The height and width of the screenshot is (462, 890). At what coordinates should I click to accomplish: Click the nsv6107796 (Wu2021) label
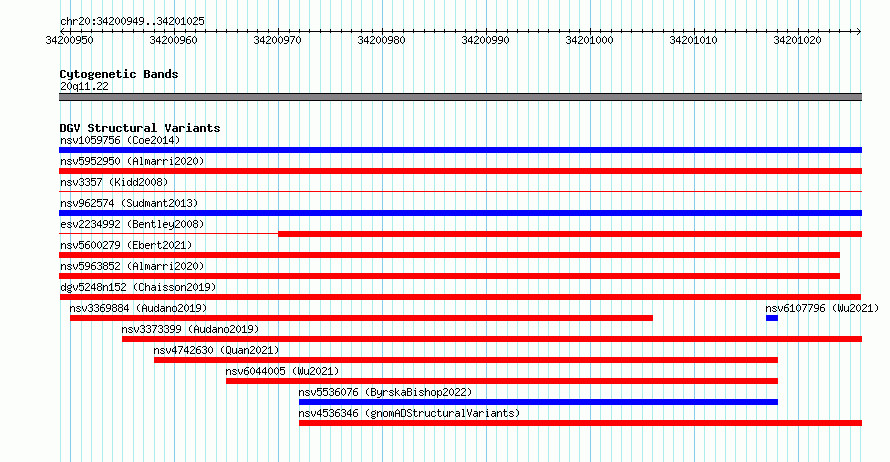coord(822,308)
